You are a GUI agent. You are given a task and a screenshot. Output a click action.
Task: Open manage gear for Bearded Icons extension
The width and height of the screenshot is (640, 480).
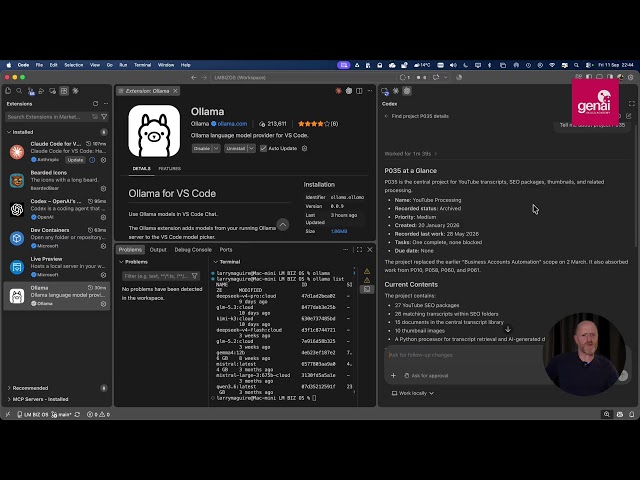[x=103, y=189]
